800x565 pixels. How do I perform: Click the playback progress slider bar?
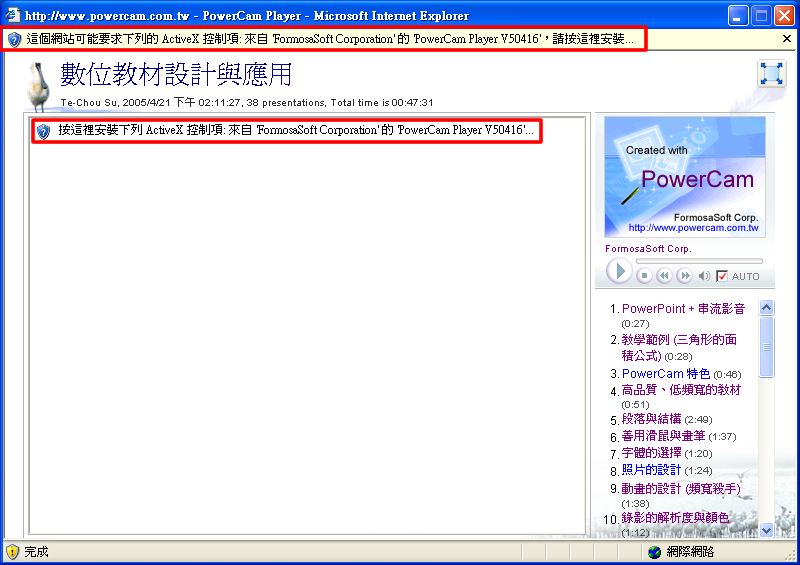click(x=699, y=261)
